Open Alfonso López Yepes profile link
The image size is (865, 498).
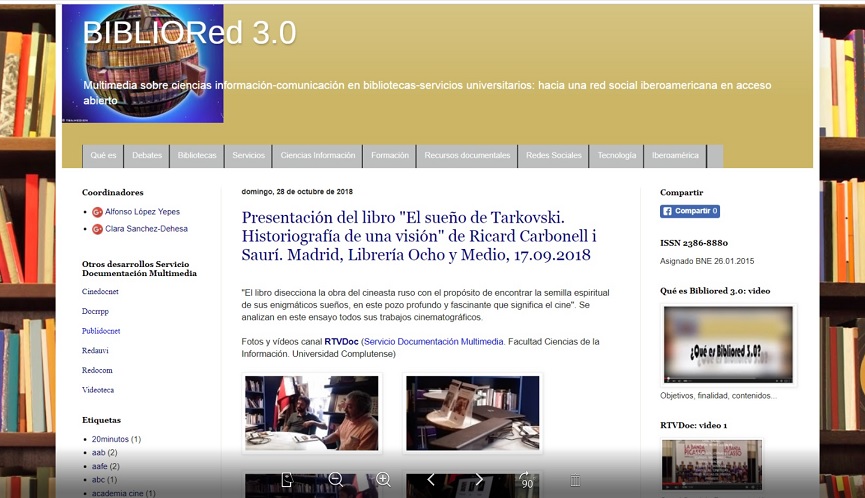click(x=142, y=212)
